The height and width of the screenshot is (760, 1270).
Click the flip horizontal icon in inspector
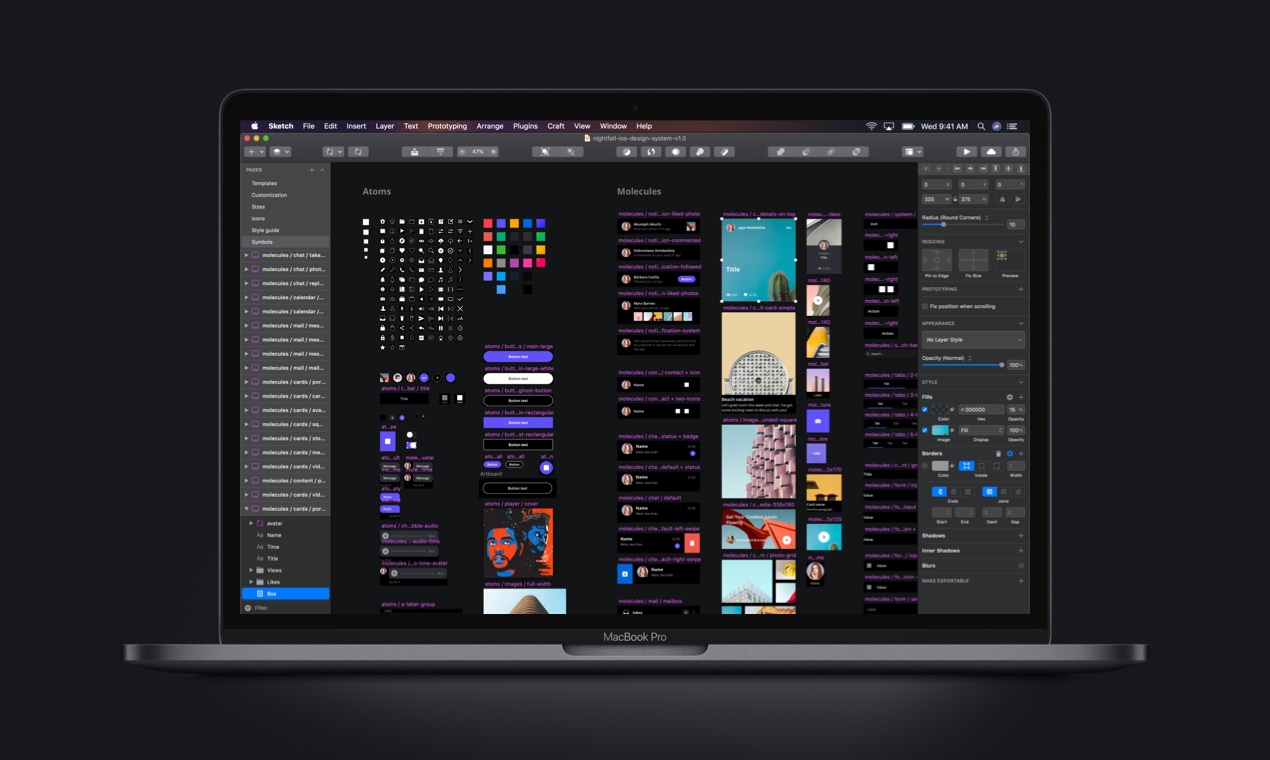click(1003, 199)
